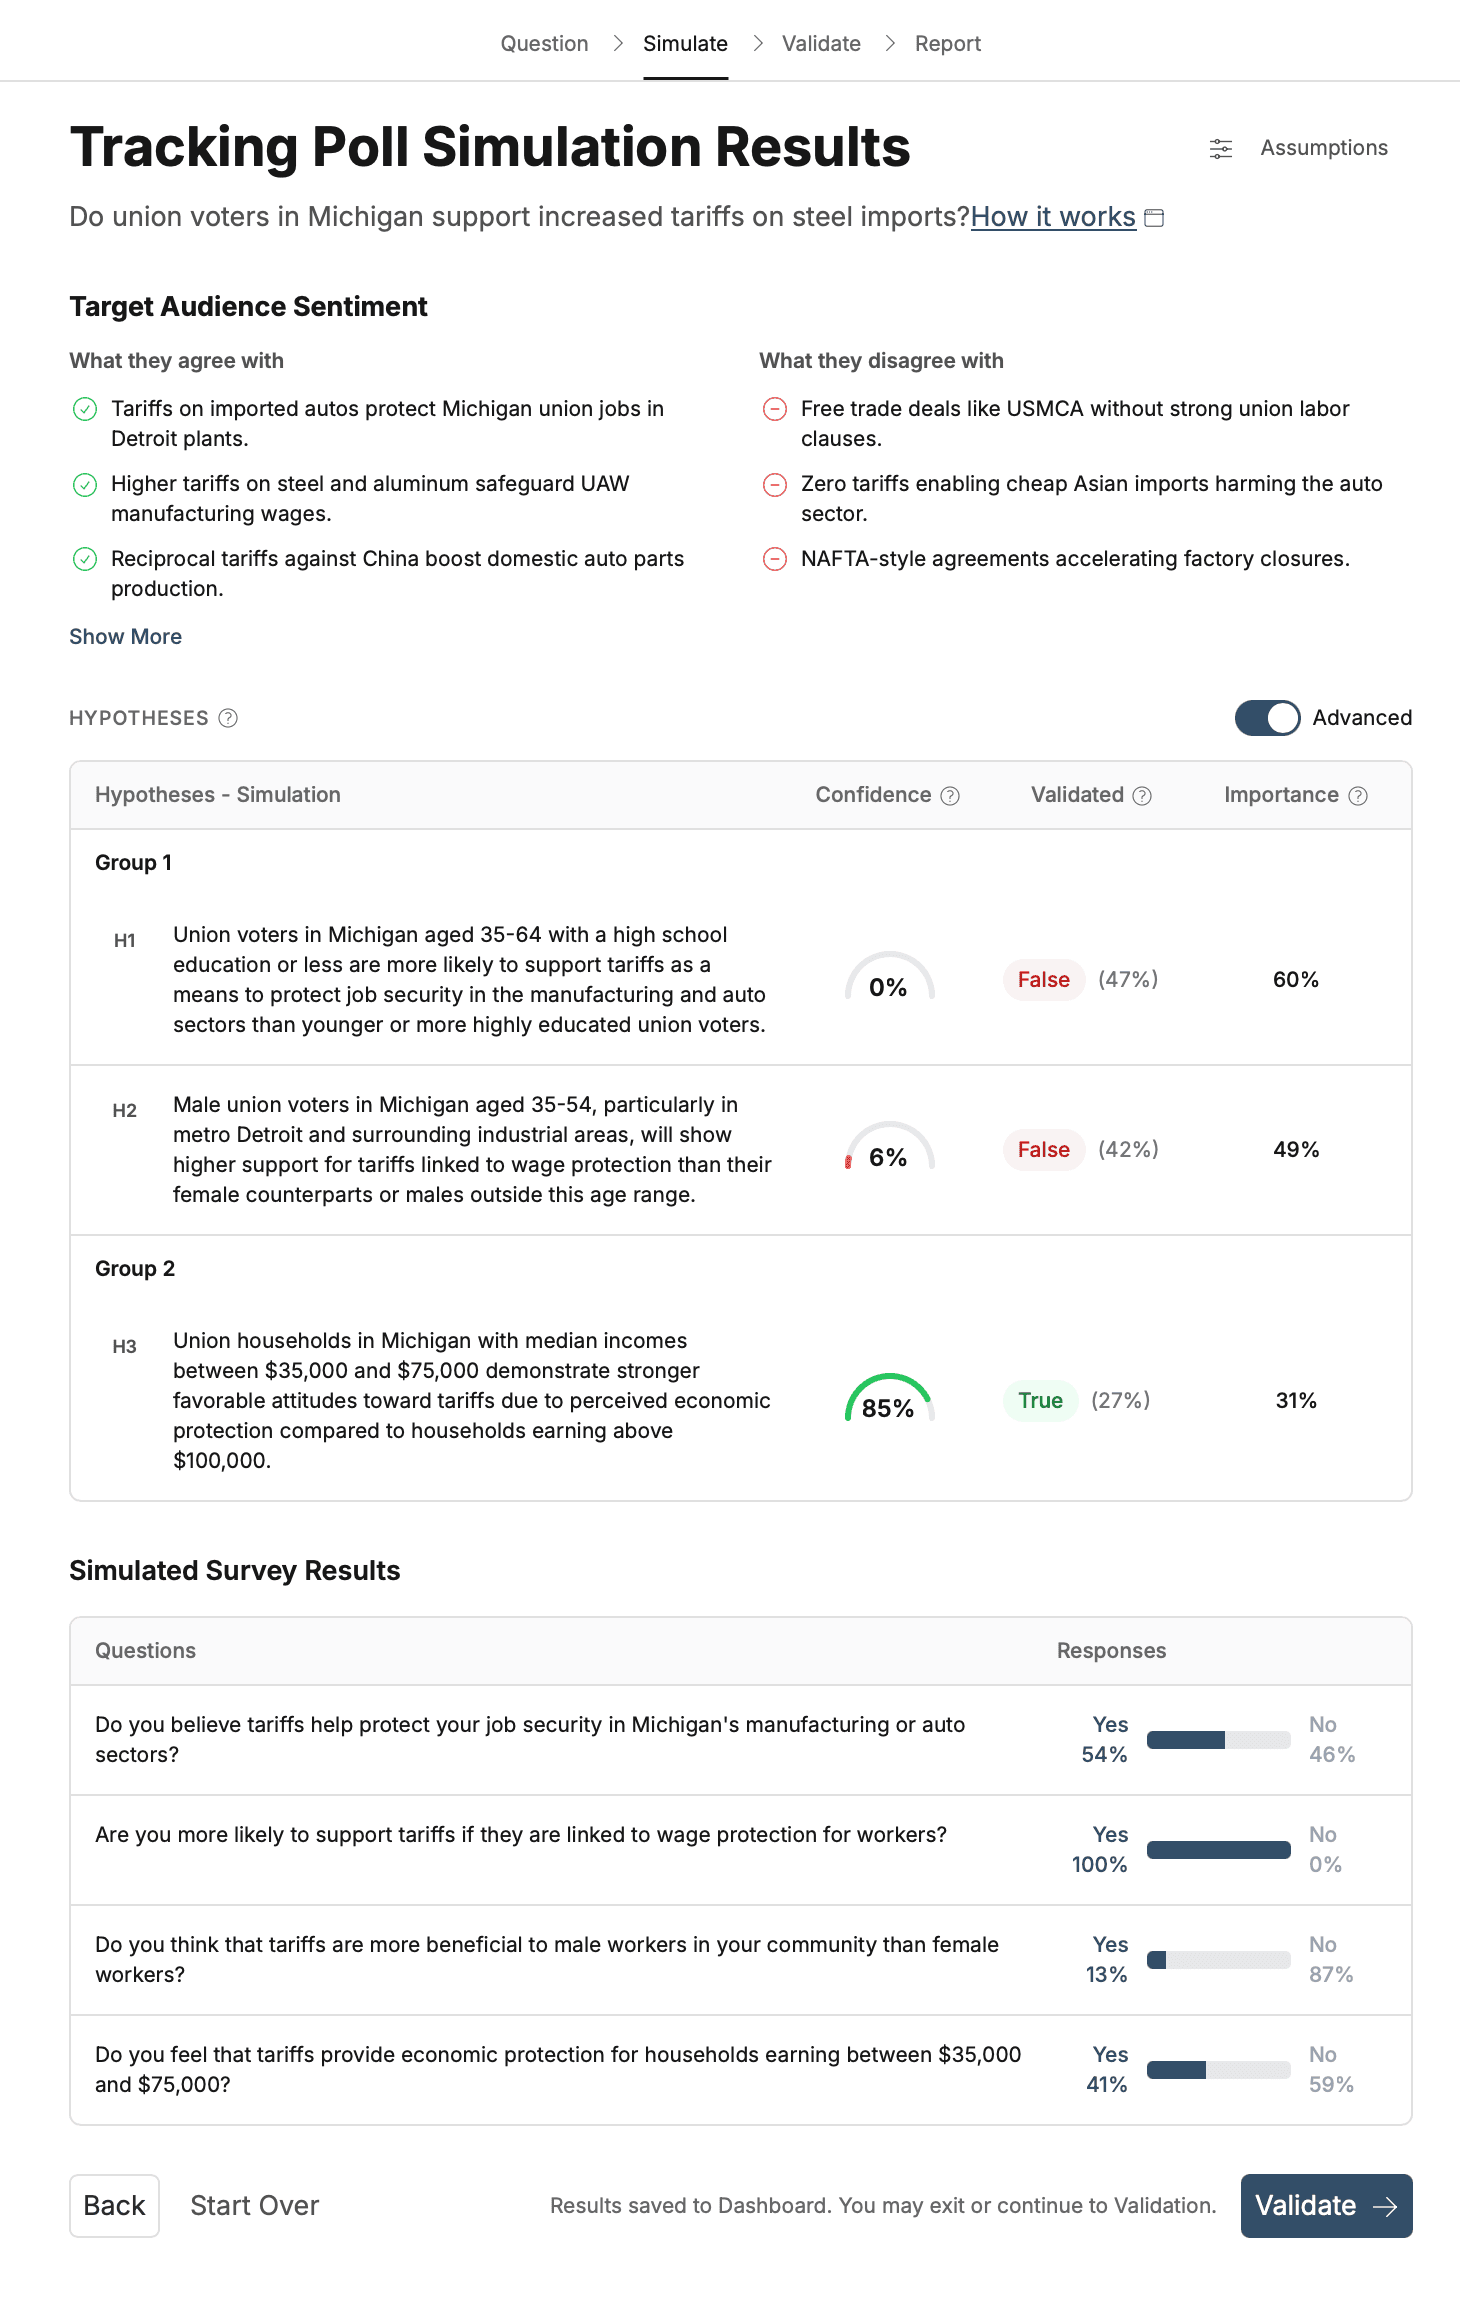Select the H2 hypothesis row
Viewport: 1460px width, 2300px height.
click(x=472, y=1149)
